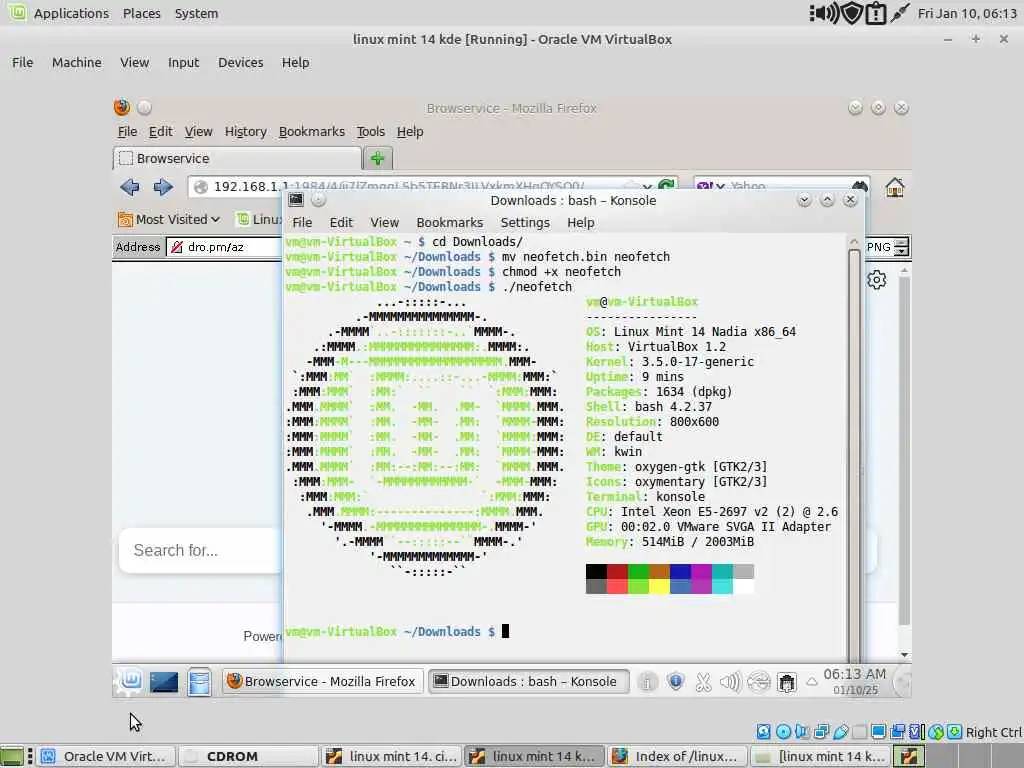Click the Firefox home icon
The width and height of the screenshot is (1024, 768).
coord(895,187)
